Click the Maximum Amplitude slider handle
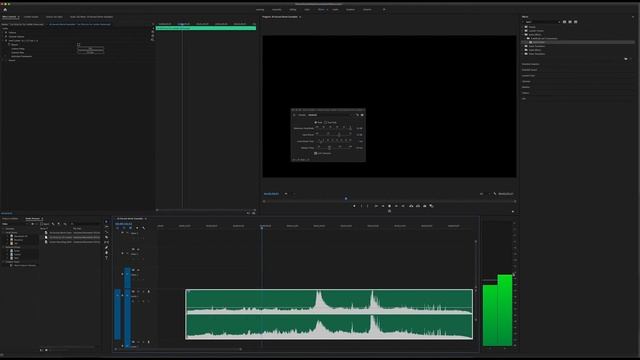The image size is (640, 360). click(350, 128)
